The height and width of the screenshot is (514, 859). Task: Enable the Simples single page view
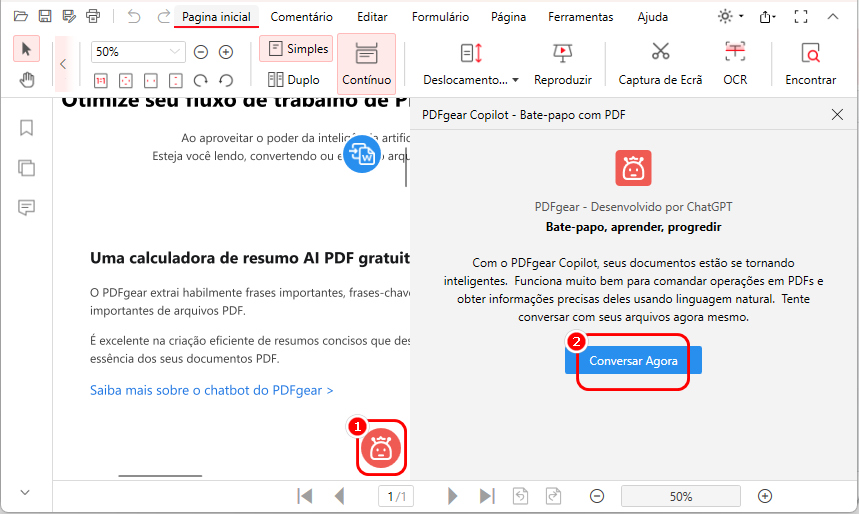(296, 49)
